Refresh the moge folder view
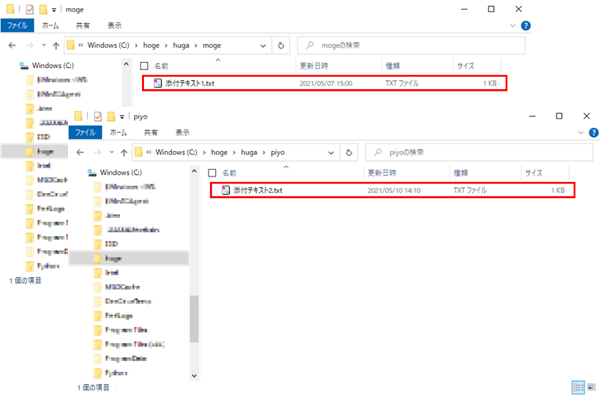The width and height of the screenshot is (601, 395). pyautogui.click(x=281, y=46)
